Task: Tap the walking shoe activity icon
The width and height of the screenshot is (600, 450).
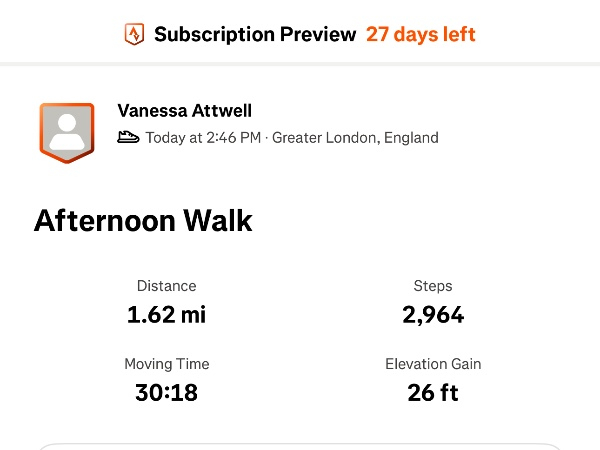Action: [x=128, y=138]
